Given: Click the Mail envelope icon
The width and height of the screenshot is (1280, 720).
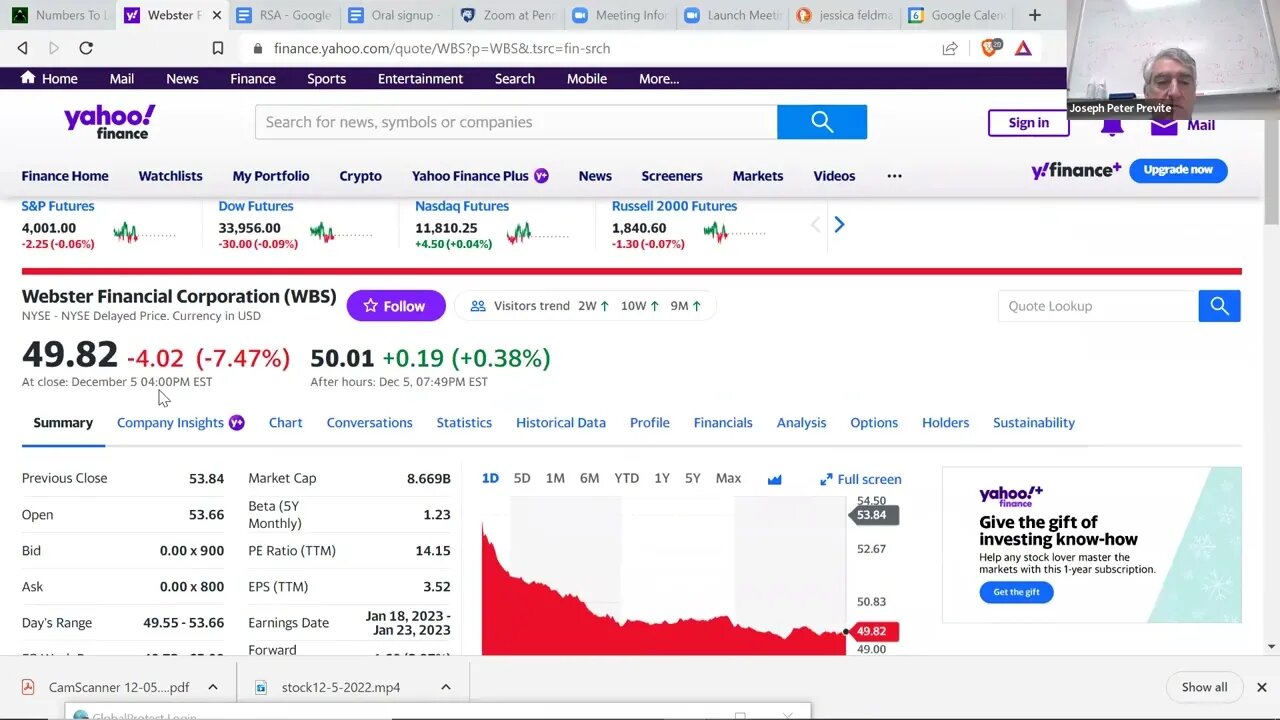Looking at the screenshot, I should point(1163,125).
